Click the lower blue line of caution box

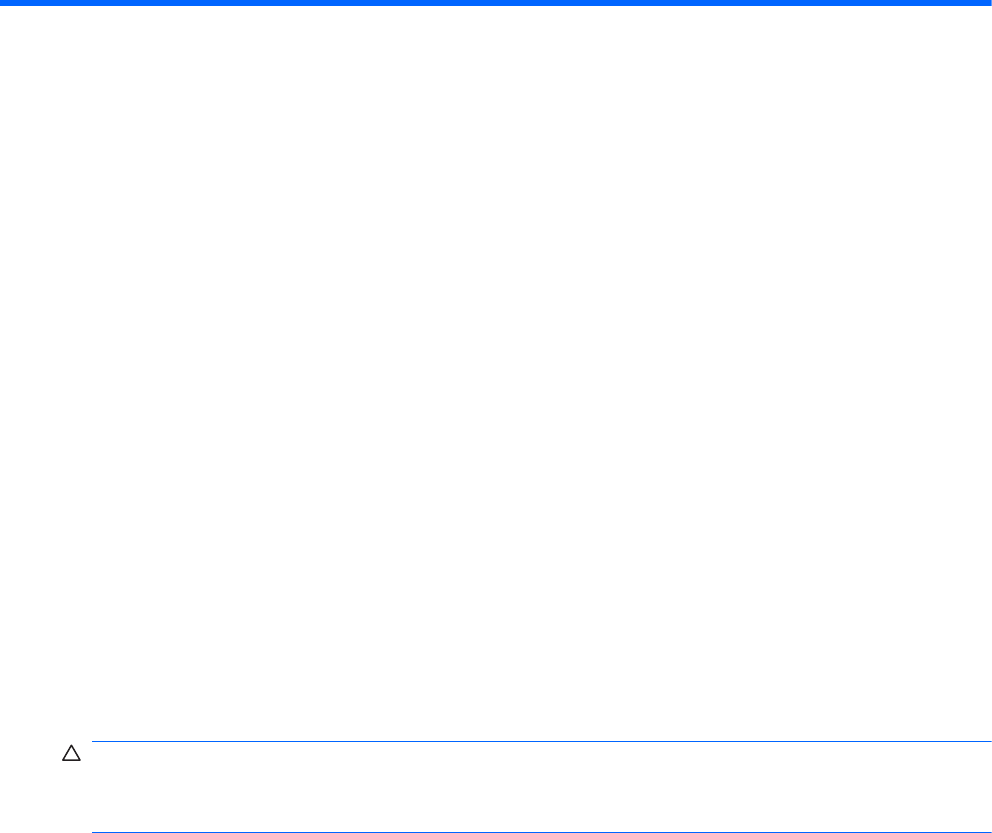tap(542, 832)
